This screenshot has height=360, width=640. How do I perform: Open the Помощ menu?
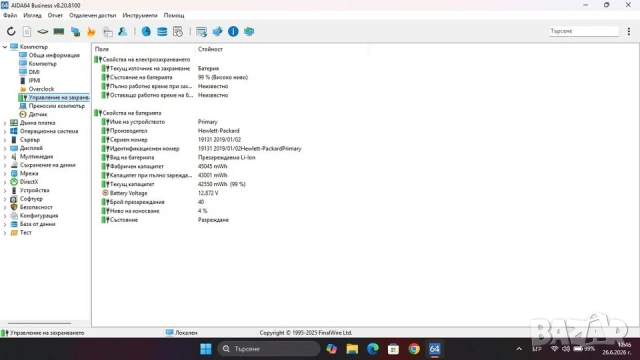pyautogui.click(x=174, y=16)
